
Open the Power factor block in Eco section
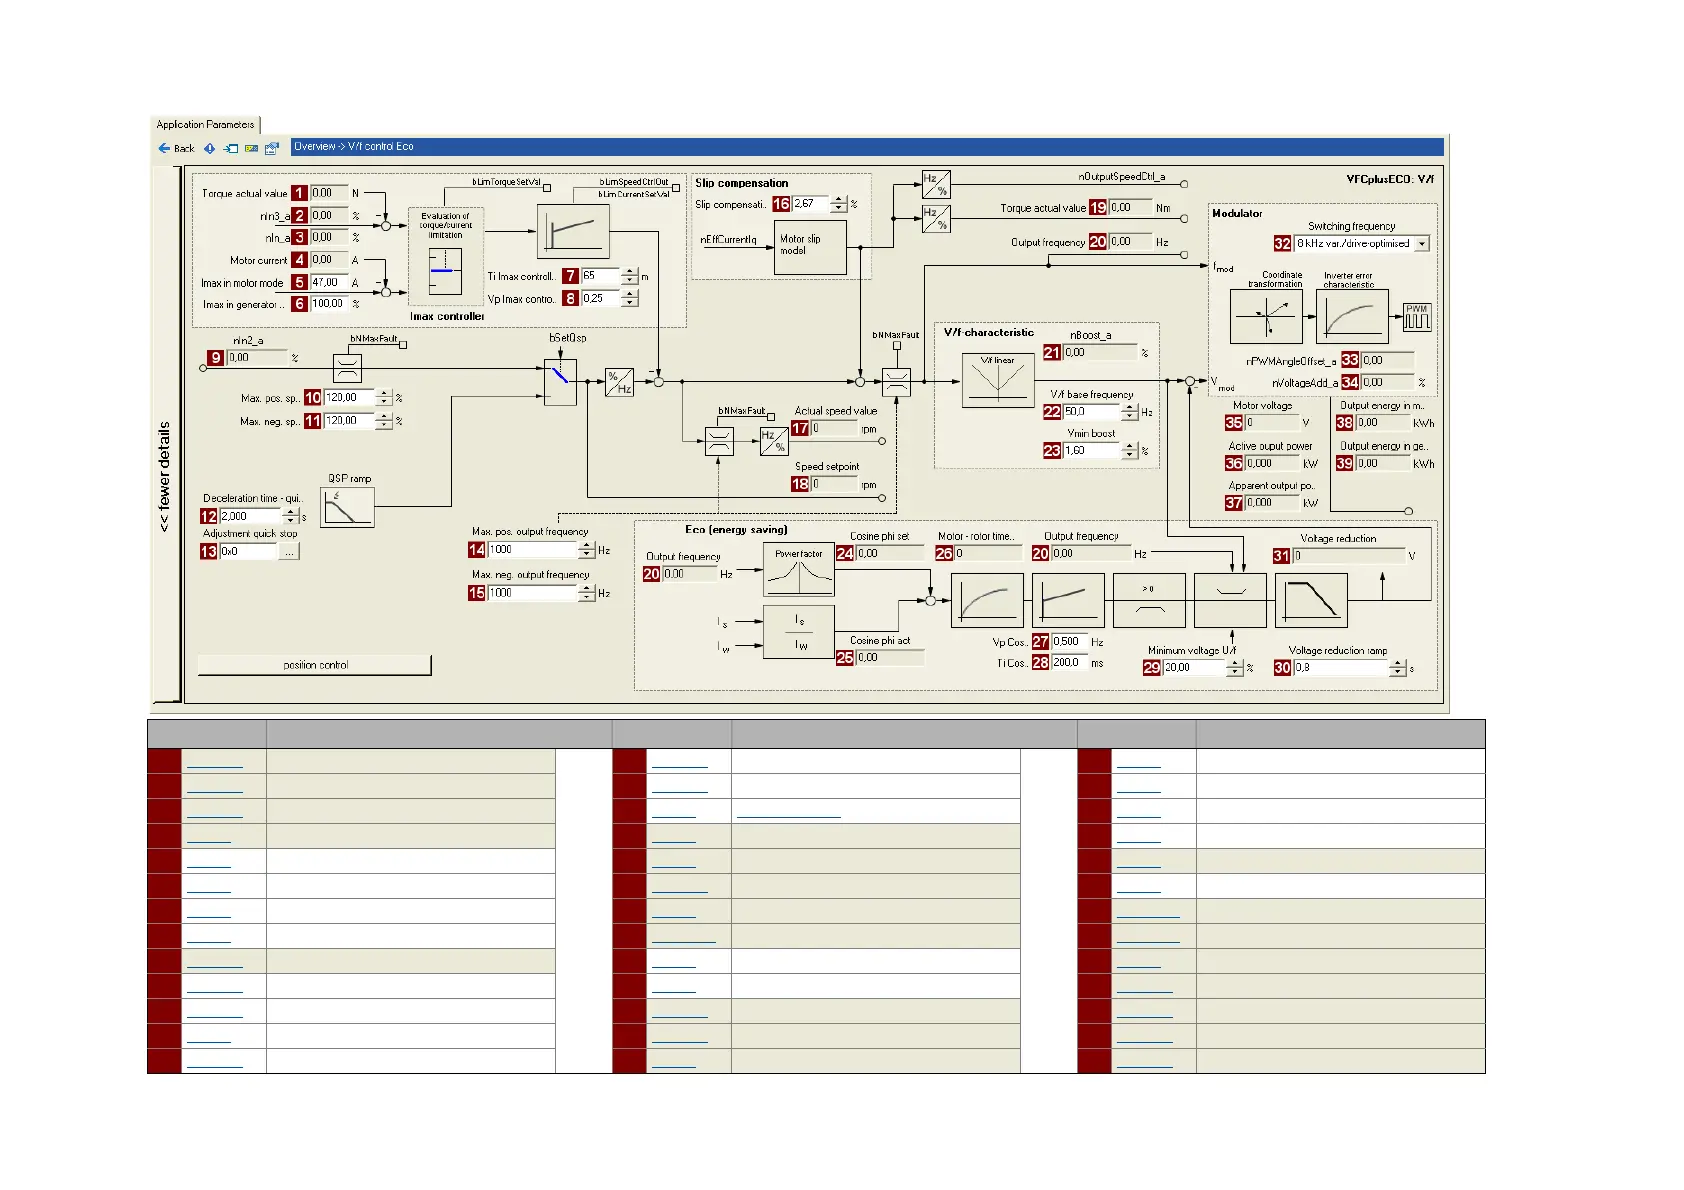798,569
